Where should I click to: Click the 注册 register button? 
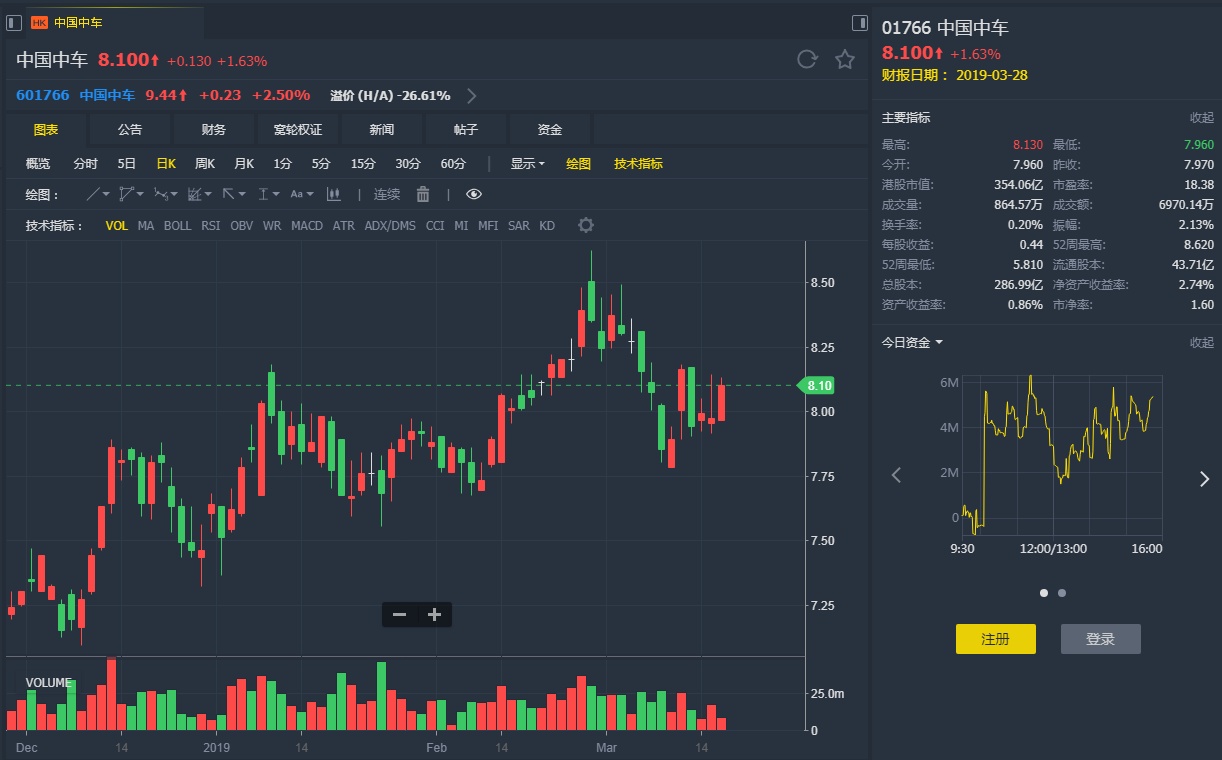click(996, 639)
